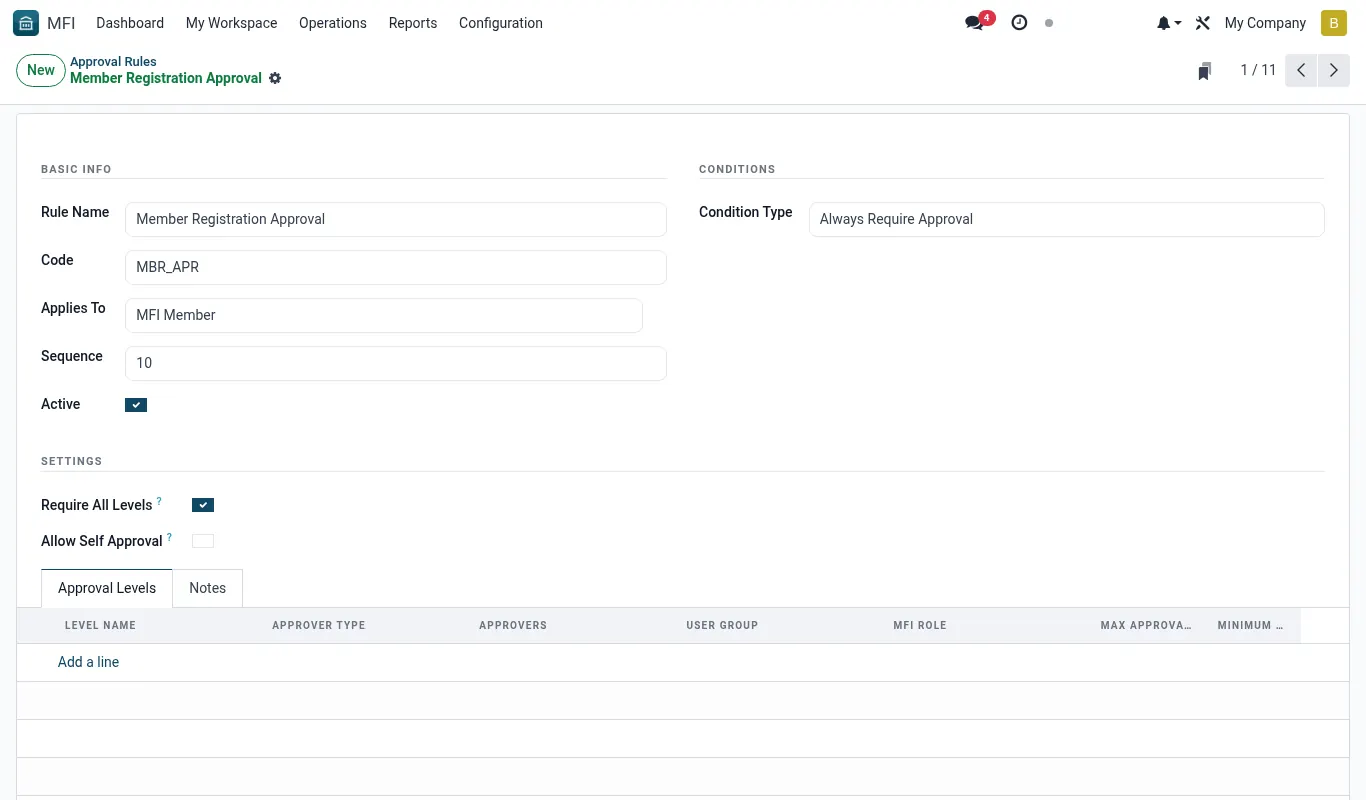1366x800 pixels.
Task: Click the MFI app name
Action: (61, 23)
